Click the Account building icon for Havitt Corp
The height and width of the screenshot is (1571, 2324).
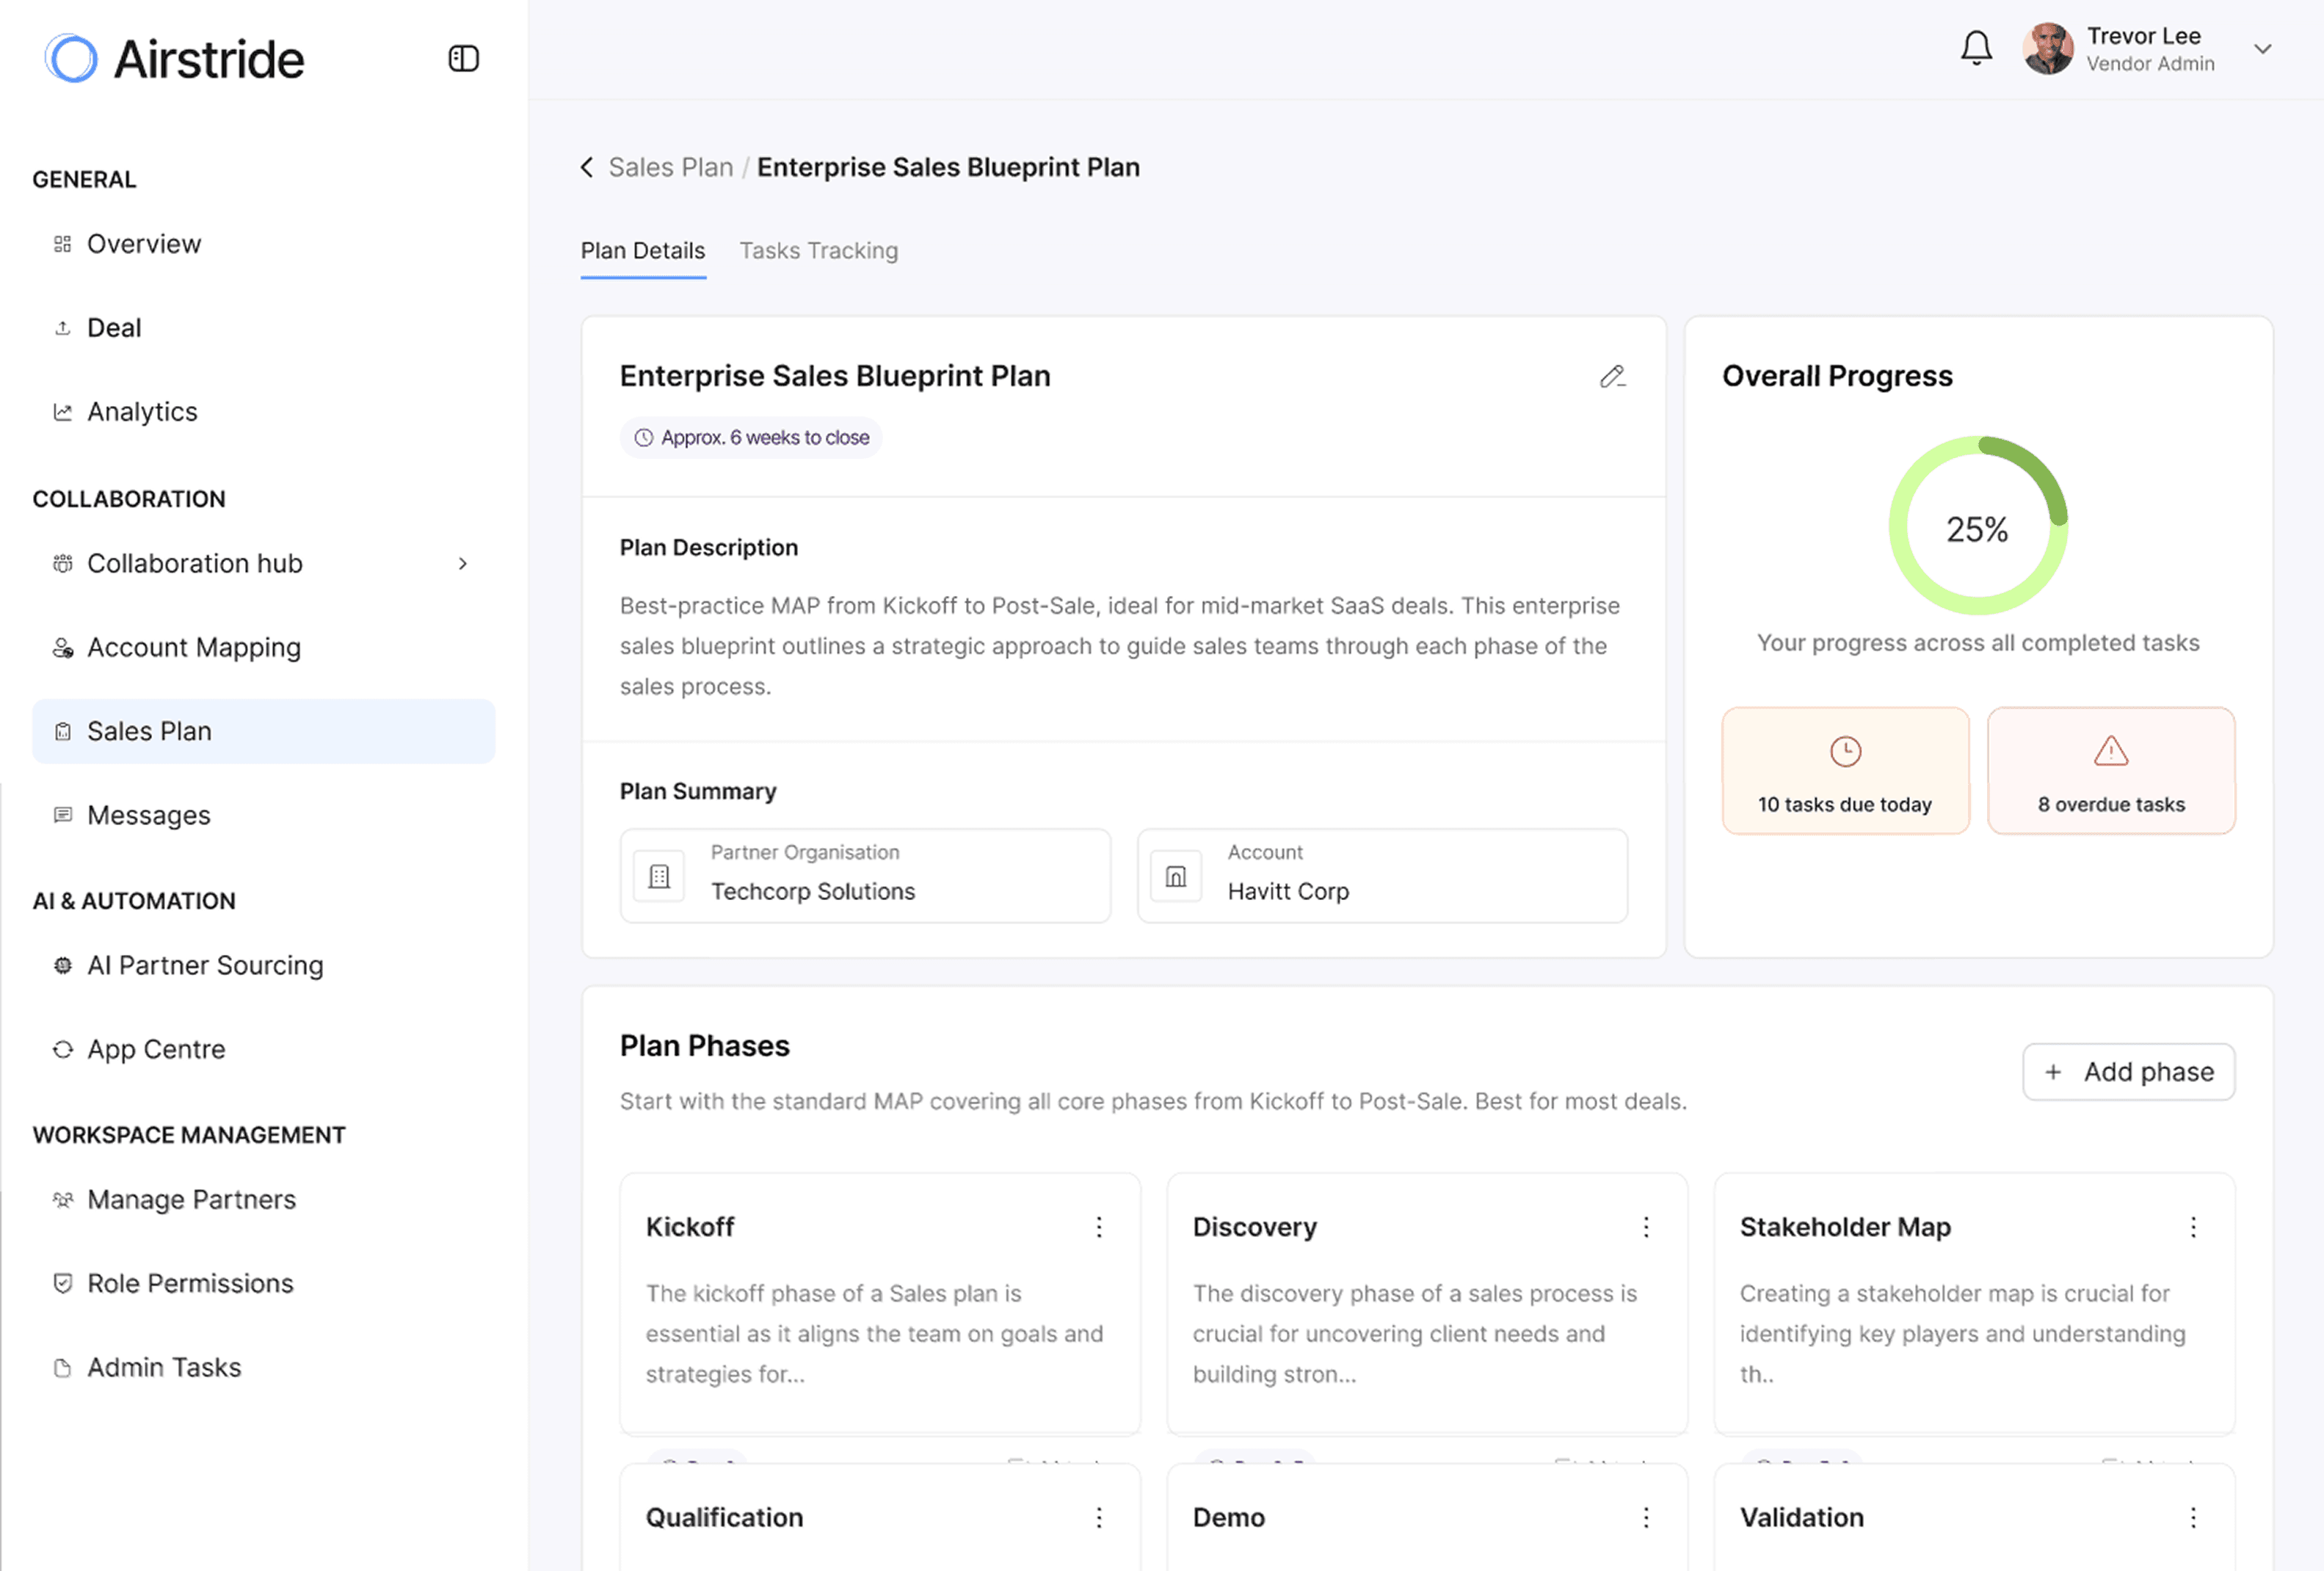(1176, 877)
